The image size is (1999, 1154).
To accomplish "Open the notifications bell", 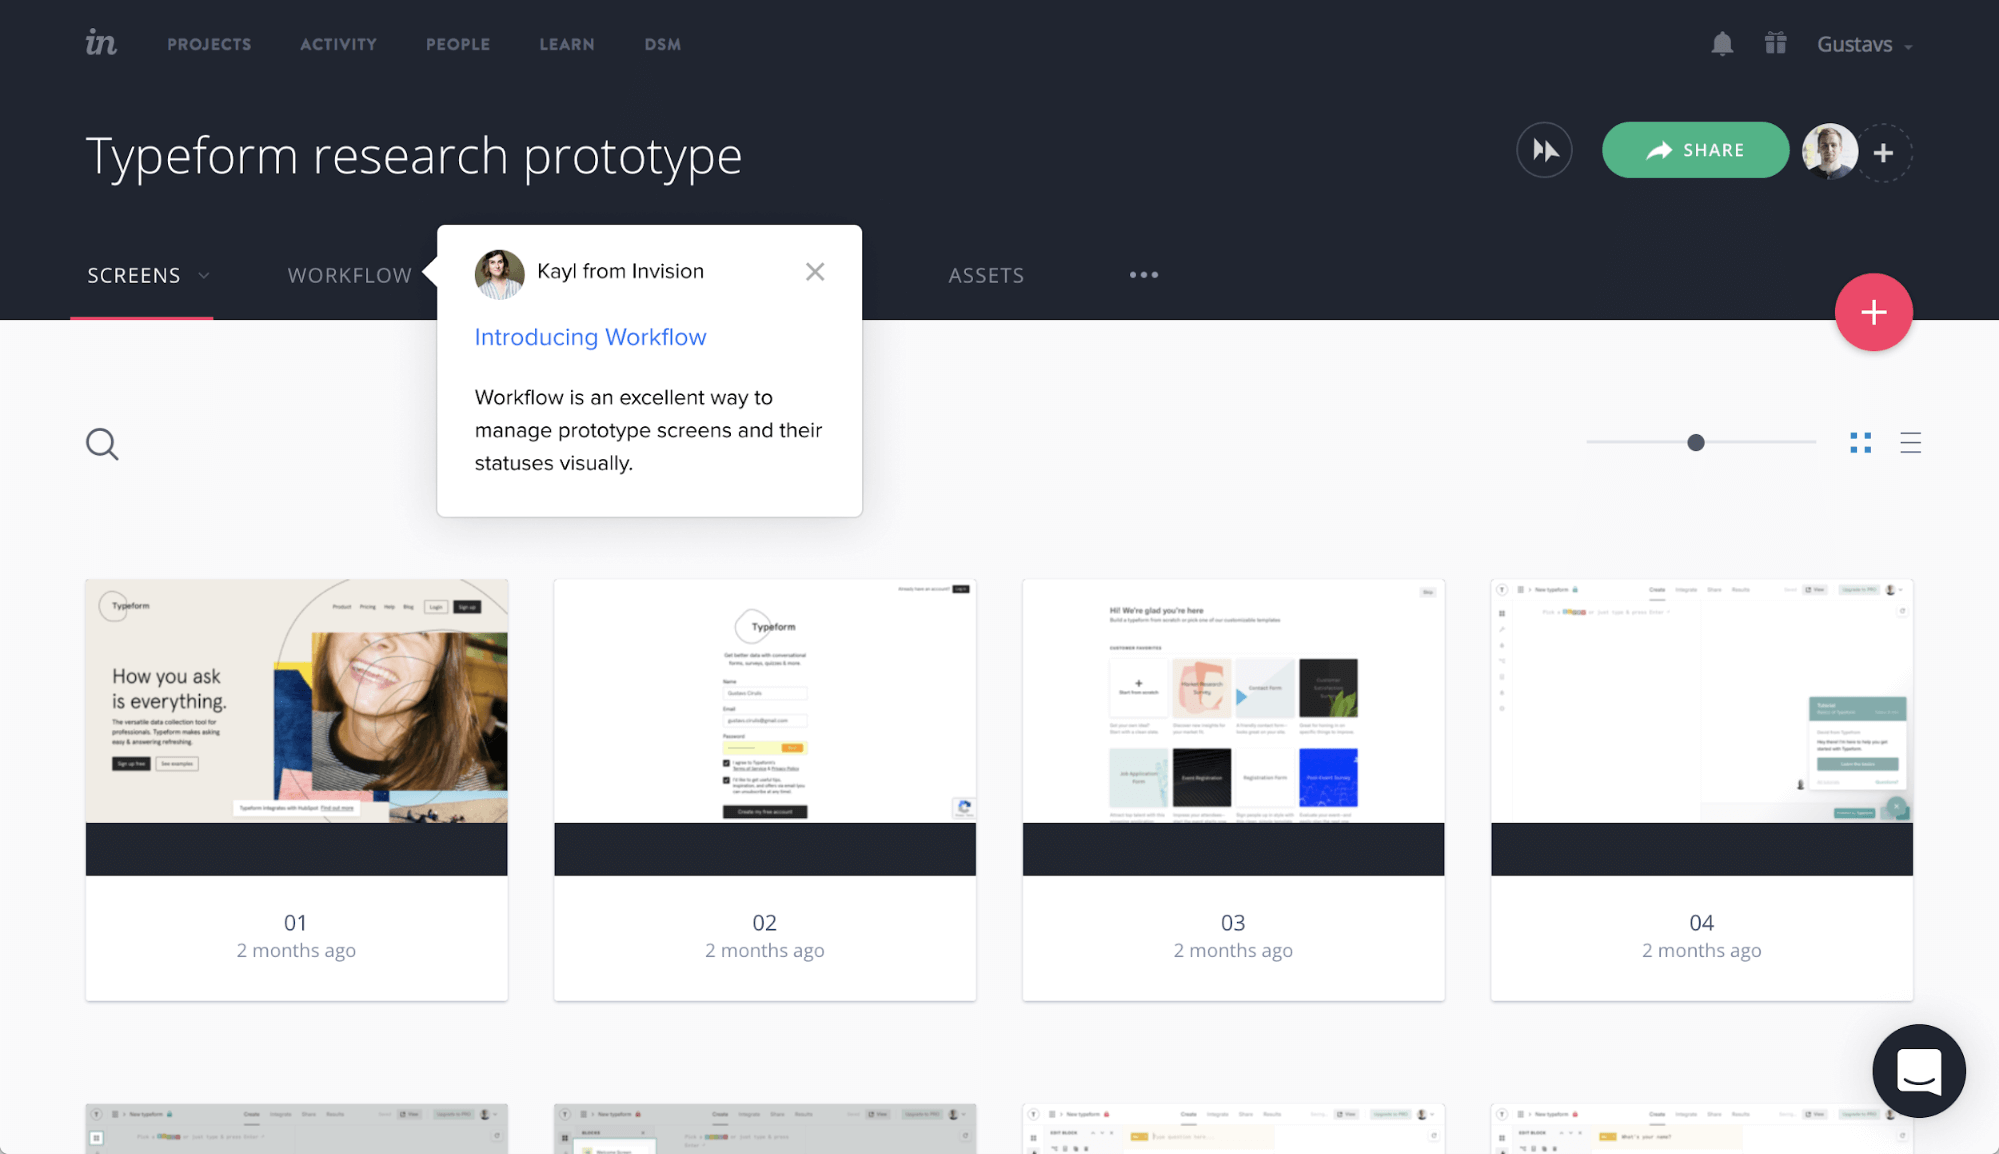I will coord(1721,44).
